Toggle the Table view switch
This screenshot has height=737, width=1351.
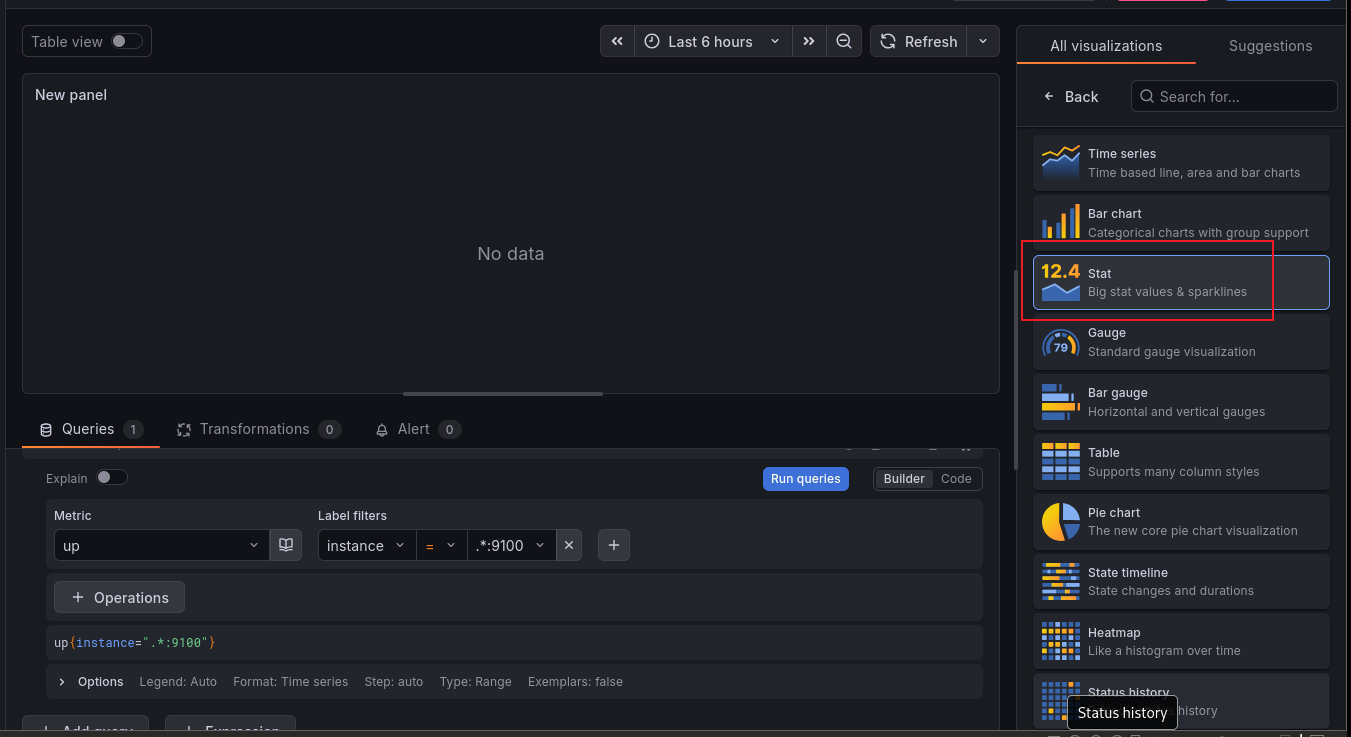[x=127, y=41]
